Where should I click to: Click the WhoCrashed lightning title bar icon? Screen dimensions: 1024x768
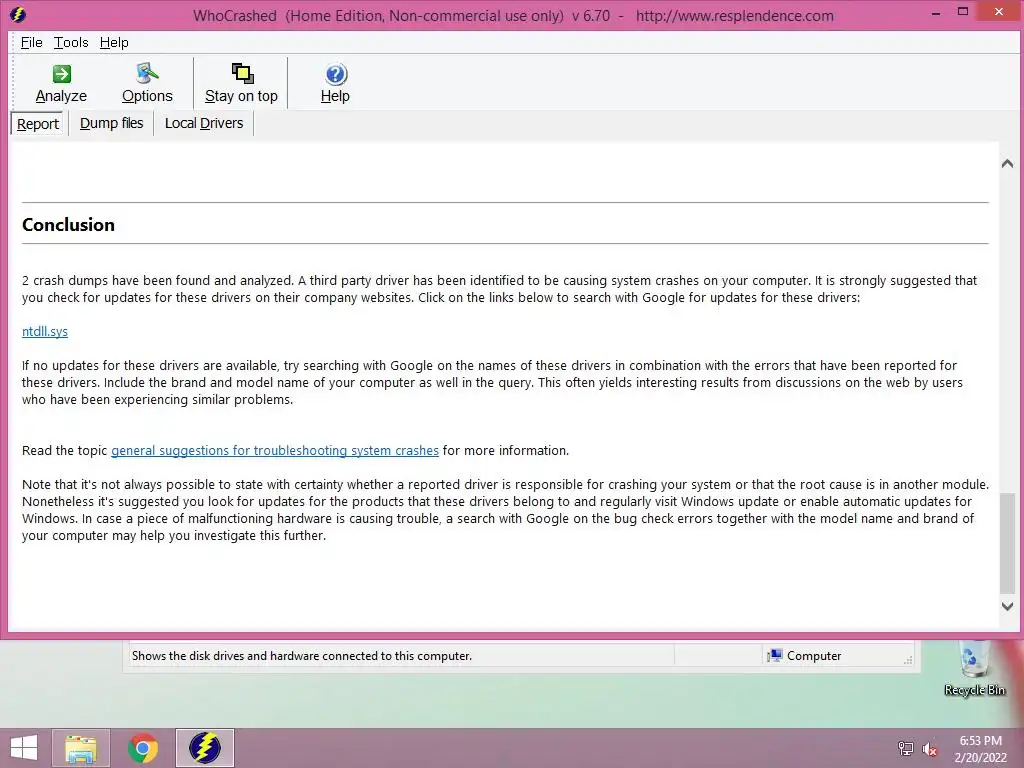click(x=18, y=14)
